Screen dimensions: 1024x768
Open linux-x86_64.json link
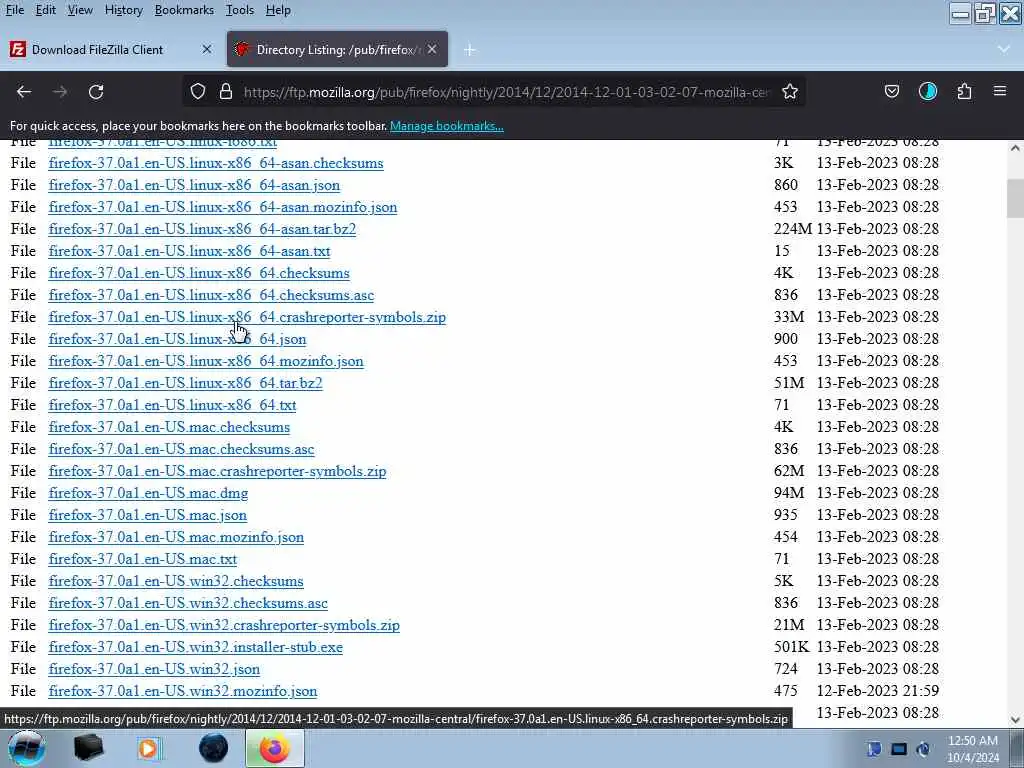point(177,340)
